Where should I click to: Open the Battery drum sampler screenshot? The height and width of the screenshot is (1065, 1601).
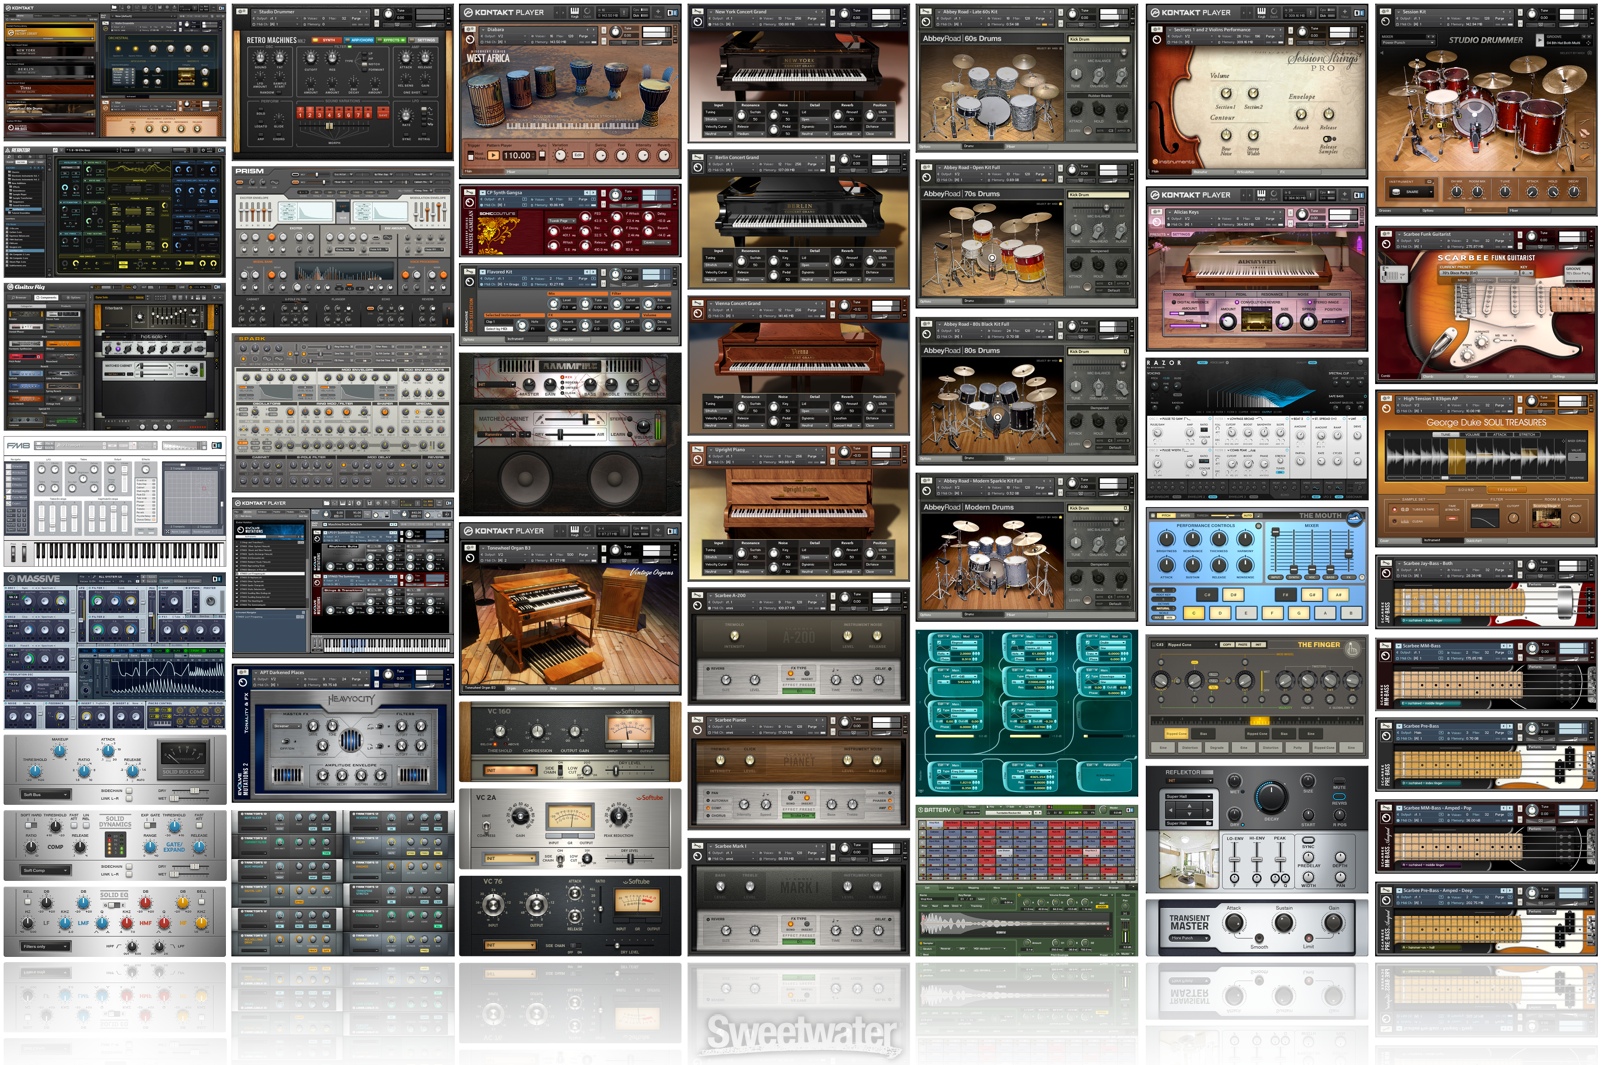pos(1026,880)
